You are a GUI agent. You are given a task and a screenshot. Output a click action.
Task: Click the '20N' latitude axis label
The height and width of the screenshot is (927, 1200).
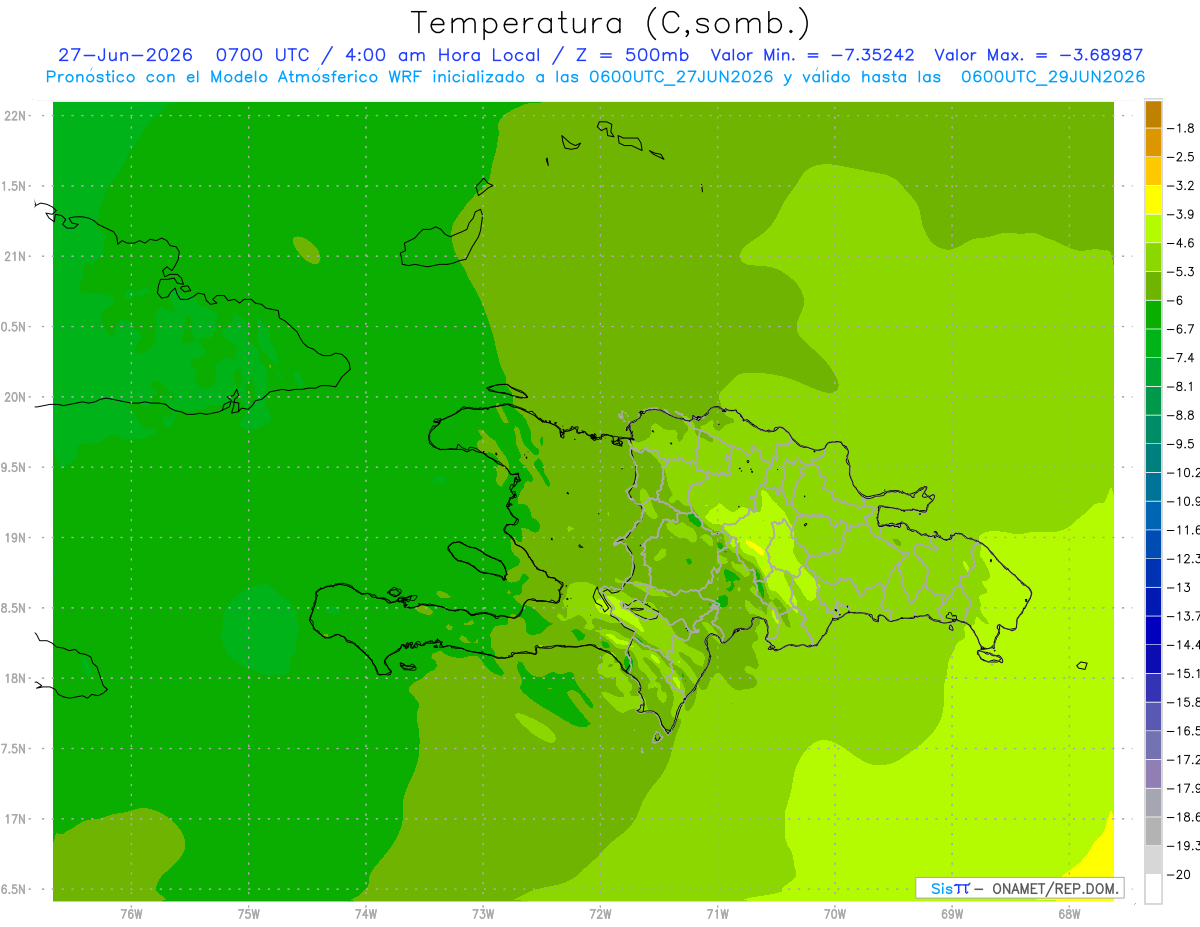pyautogui.click(x=16, y=397)
